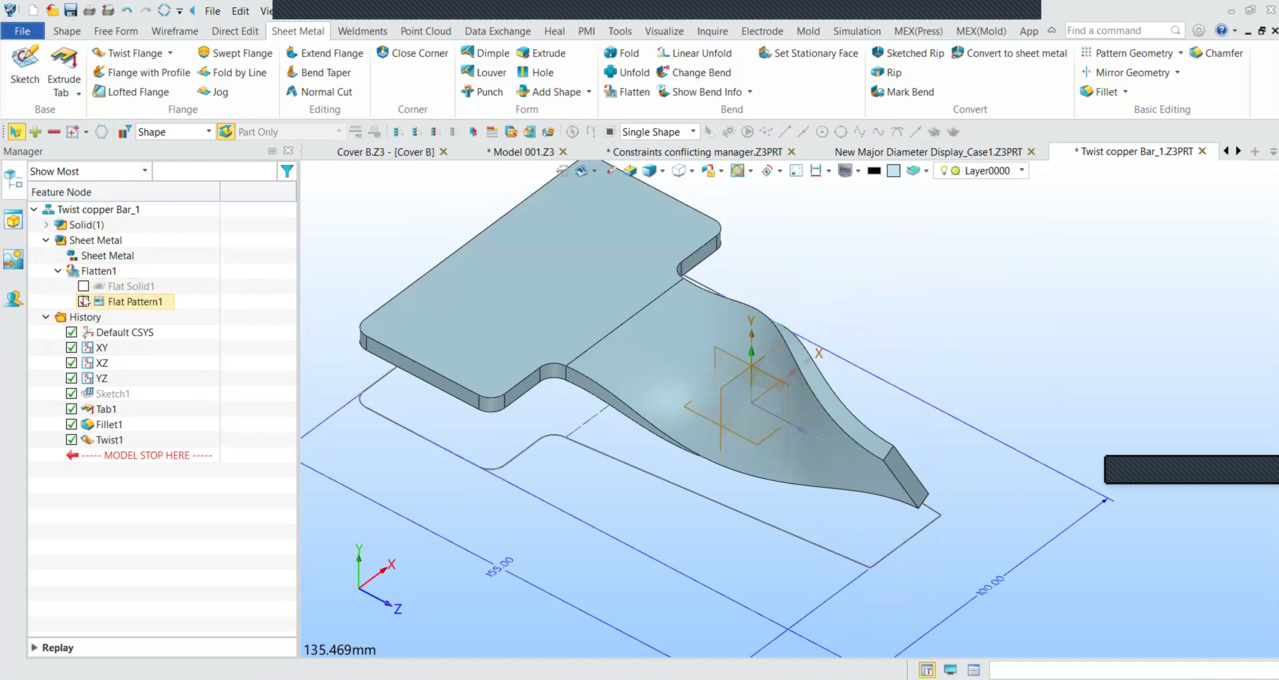Viewport: 1279px width, 680px height.
Task: Open the Sketched Rip tool
Action: (x=914, y=53)
